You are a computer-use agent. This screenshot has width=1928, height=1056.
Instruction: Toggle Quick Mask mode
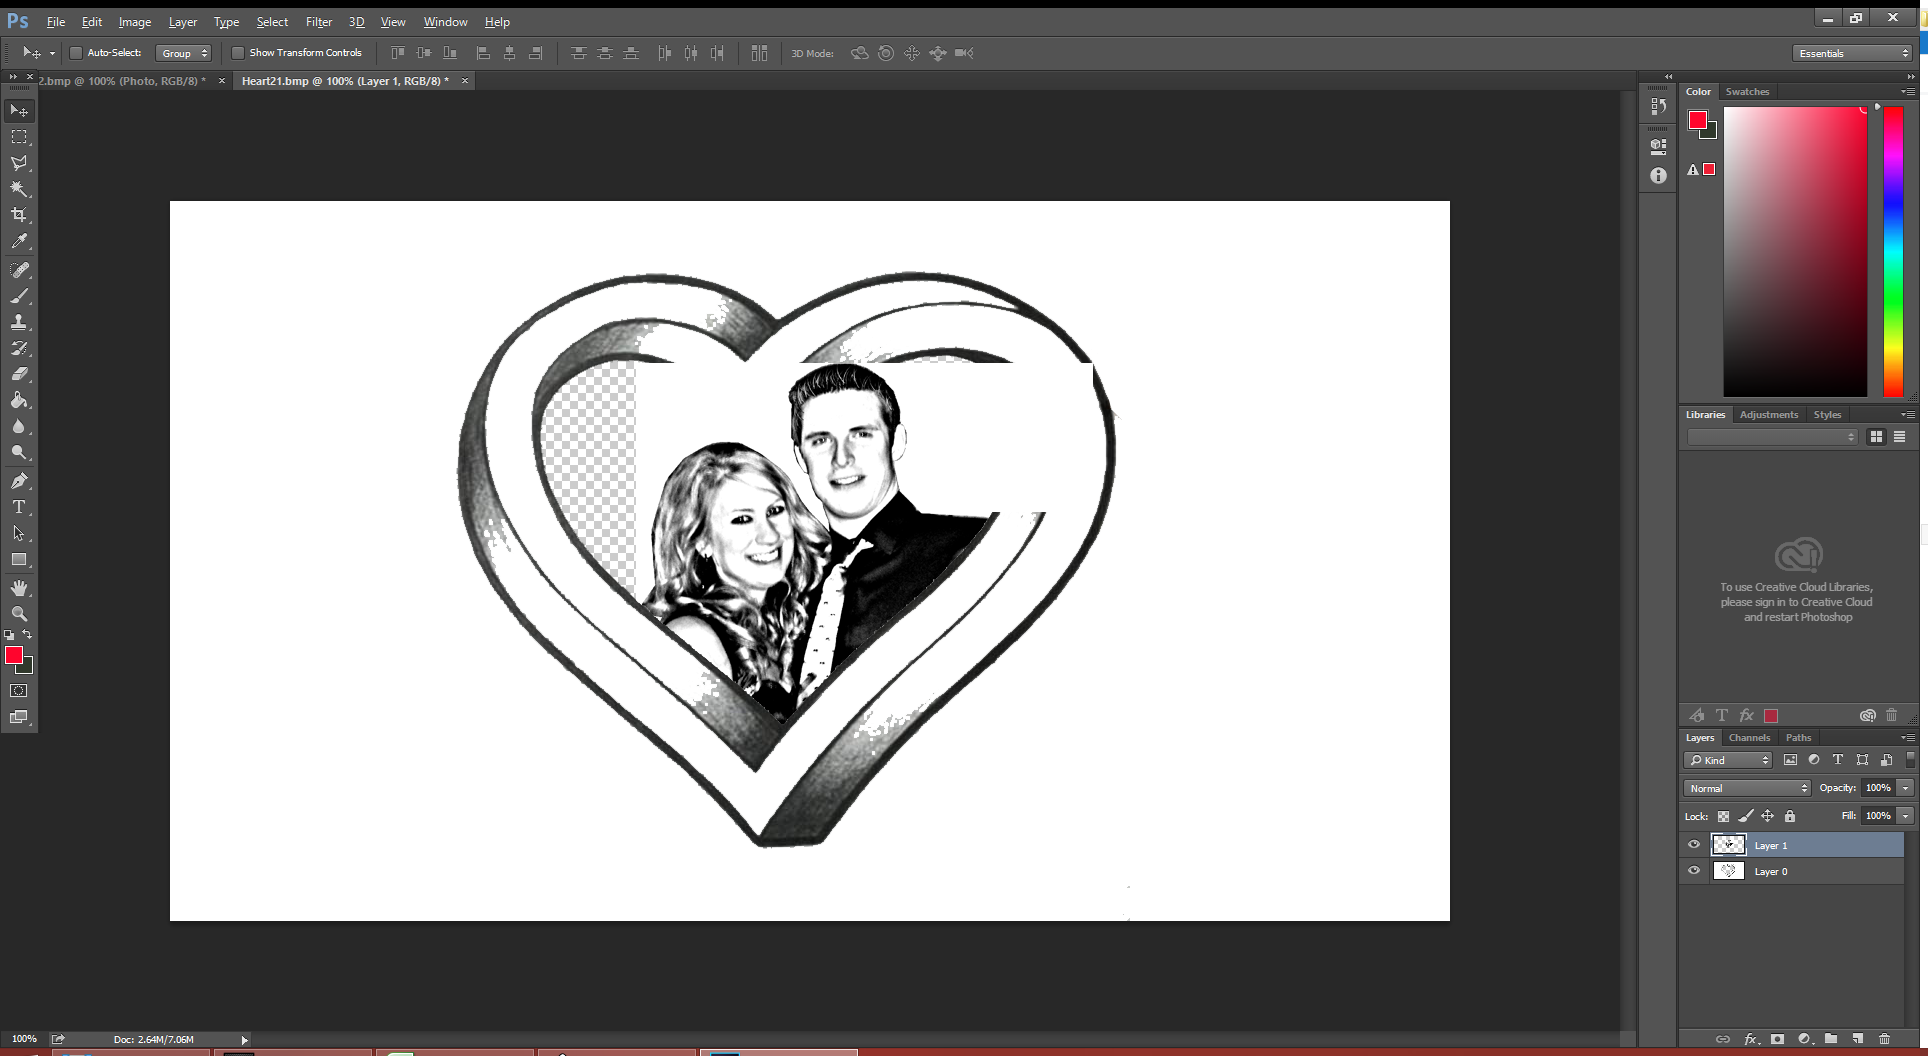point(19,691)
